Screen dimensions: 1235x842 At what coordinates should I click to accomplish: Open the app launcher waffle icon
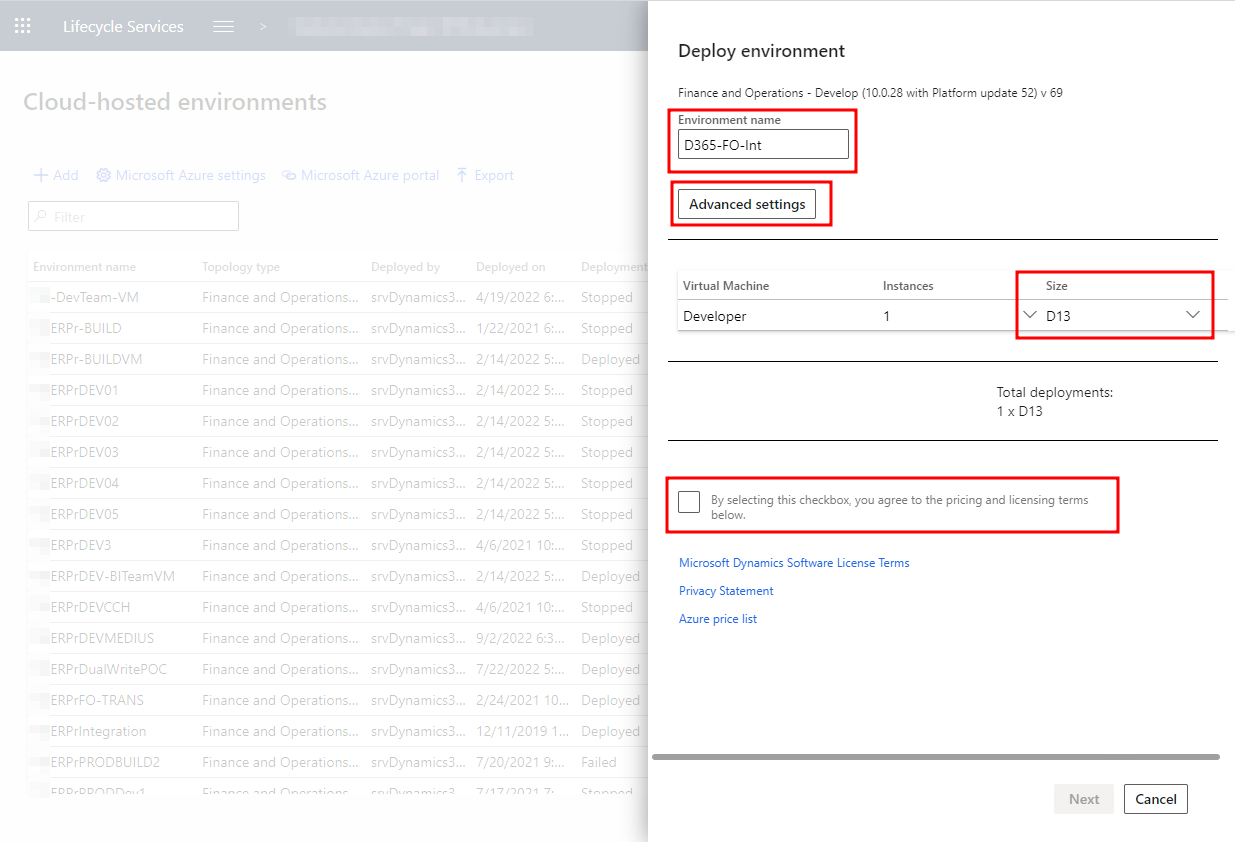(22, 25)
